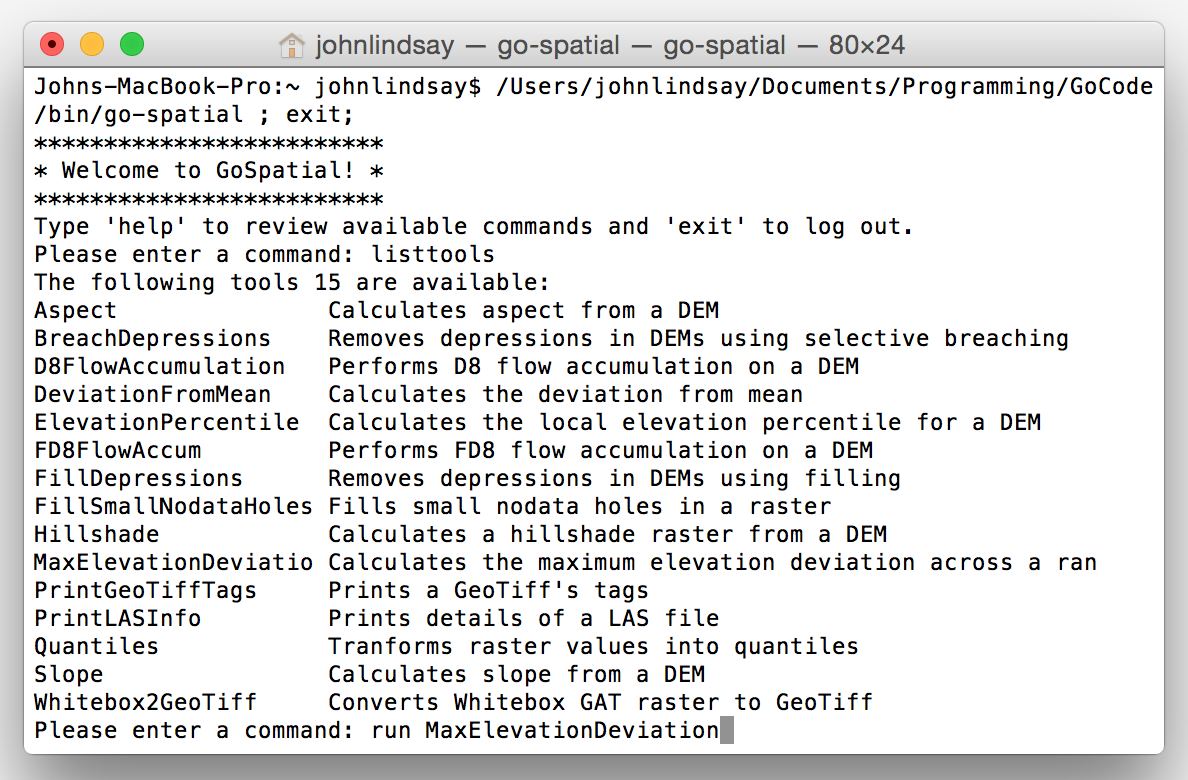1188x780 pixels.
Task: Click the red close window button
Action: coord(52,45)
